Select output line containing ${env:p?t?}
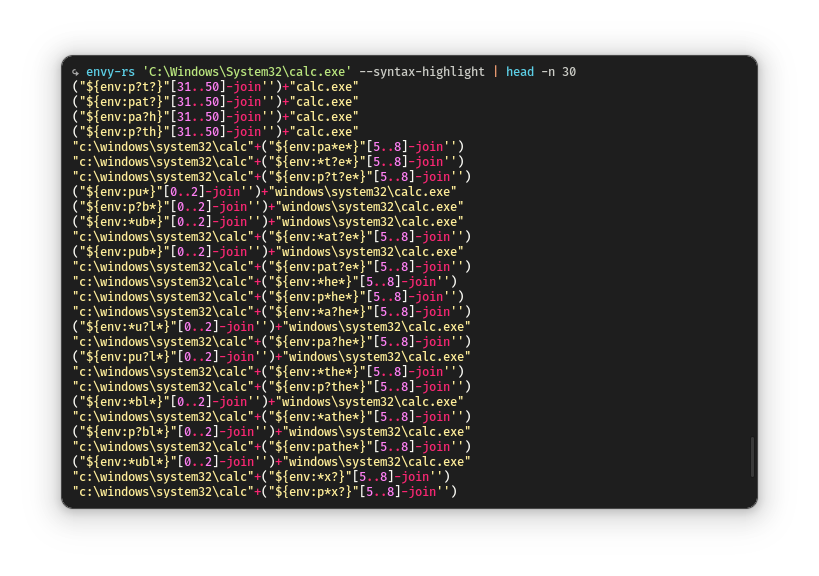819x576 pixels. tap(215, 87)
